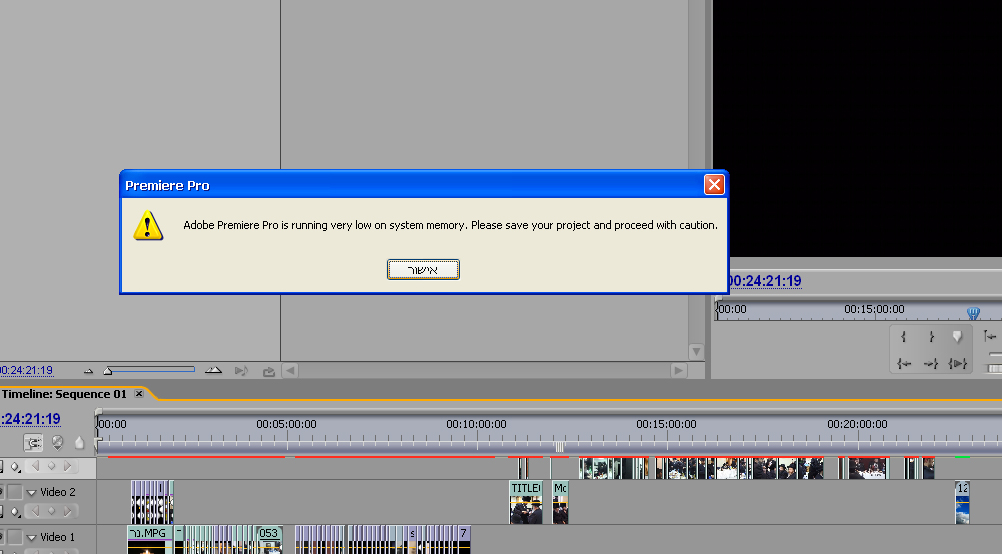
Task: Select the Video 1 track label
Action: pos(58,537)
